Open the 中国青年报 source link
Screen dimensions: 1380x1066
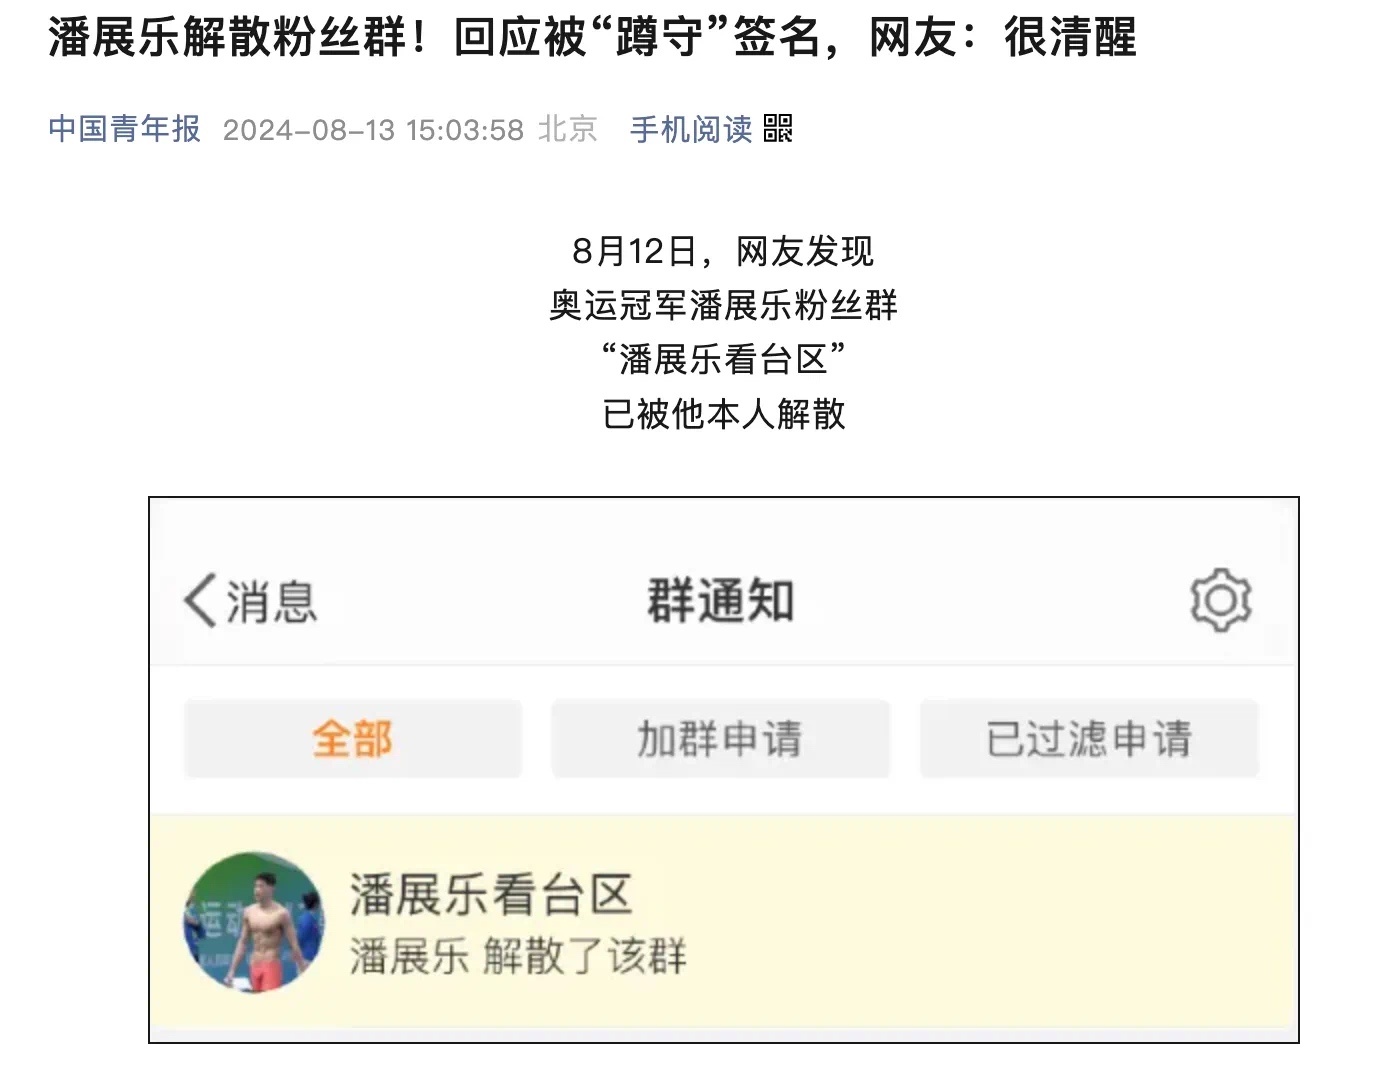click(x=124, y=129)
